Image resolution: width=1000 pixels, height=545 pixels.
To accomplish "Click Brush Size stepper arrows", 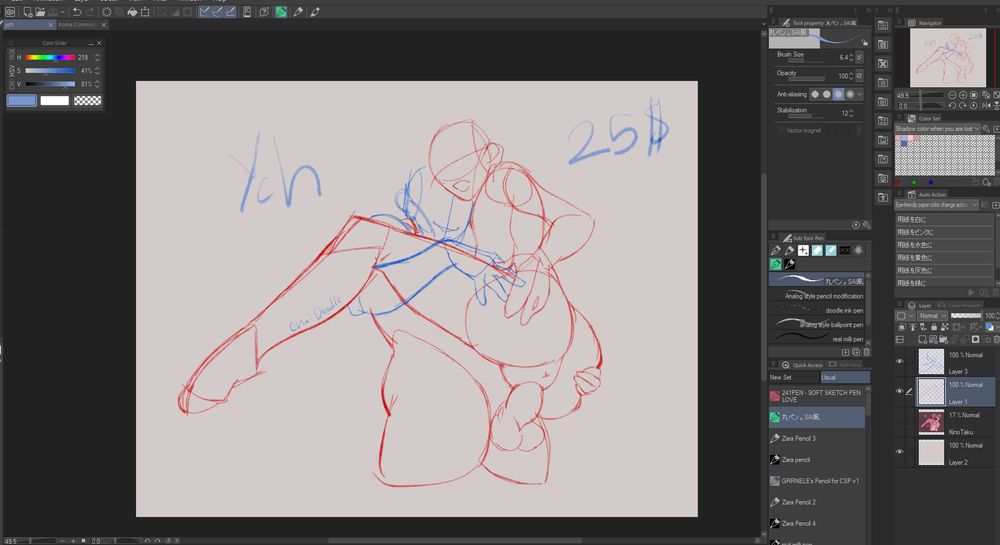I will click(851, 57).
